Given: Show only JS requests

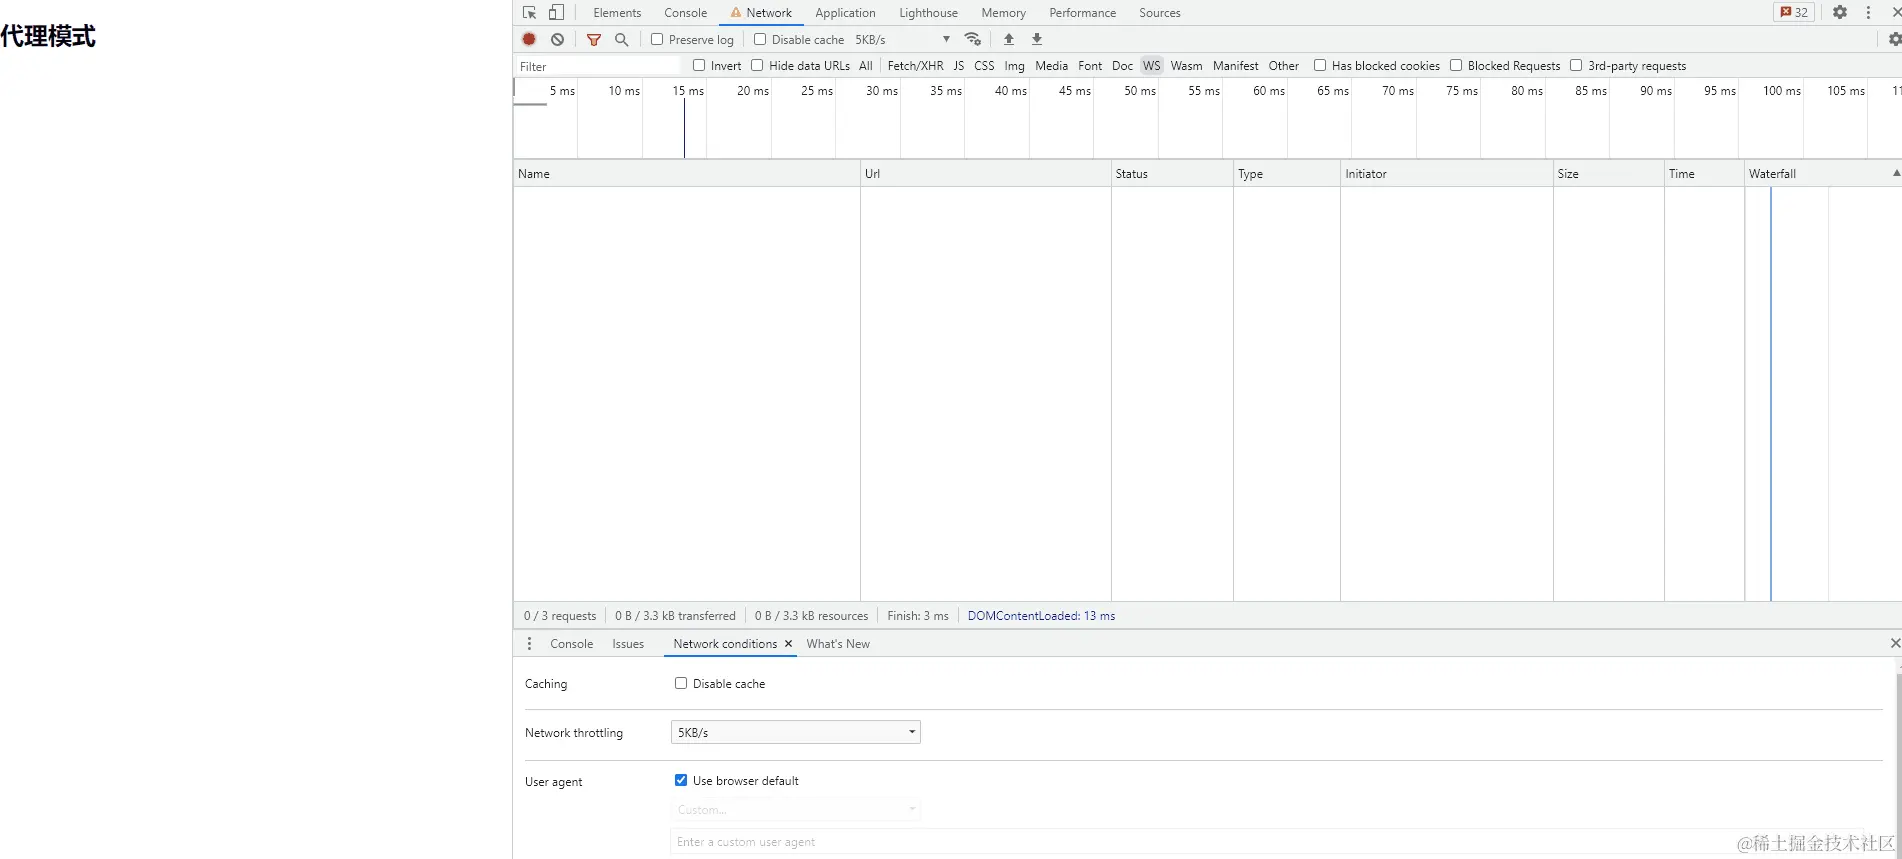Looking at the screenshot, I should 958,66.
